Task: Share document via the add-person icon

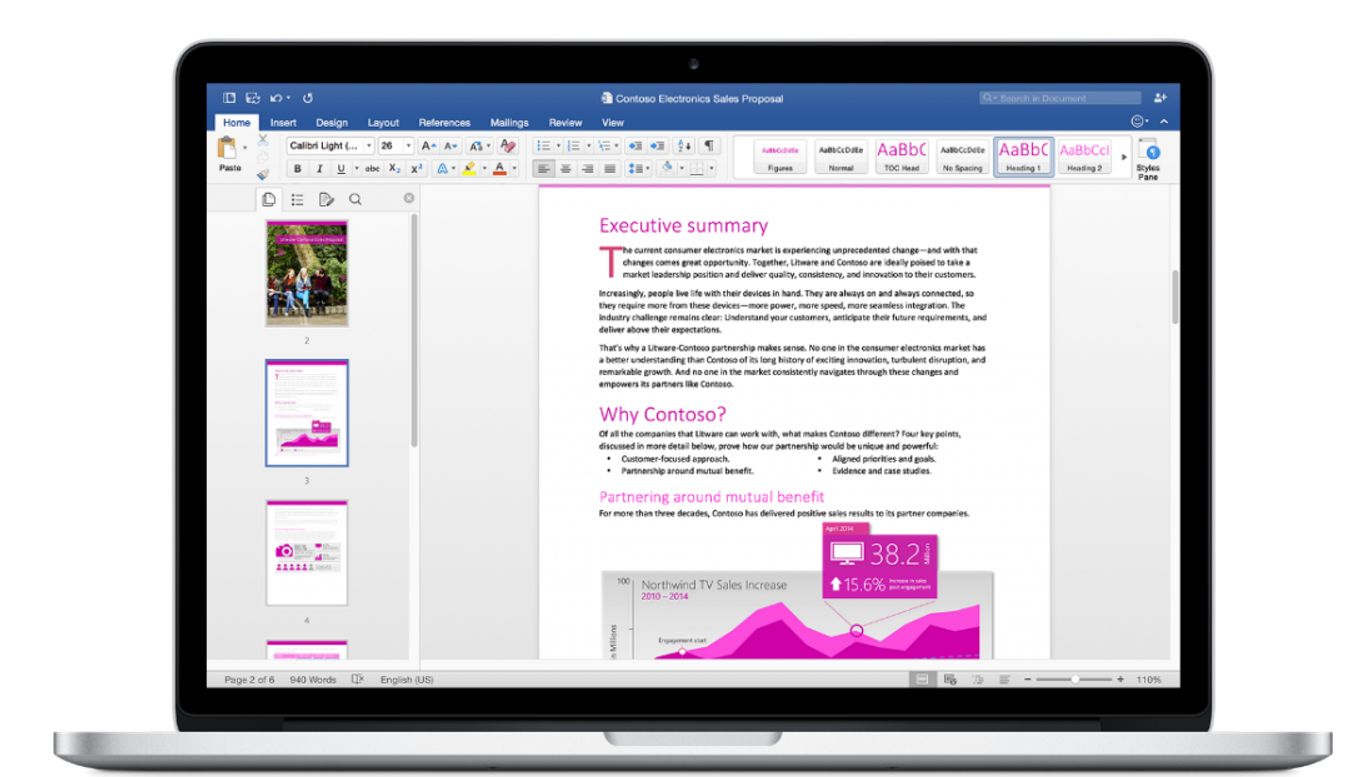Action: pyautogui.click(x=1160, y=98)
